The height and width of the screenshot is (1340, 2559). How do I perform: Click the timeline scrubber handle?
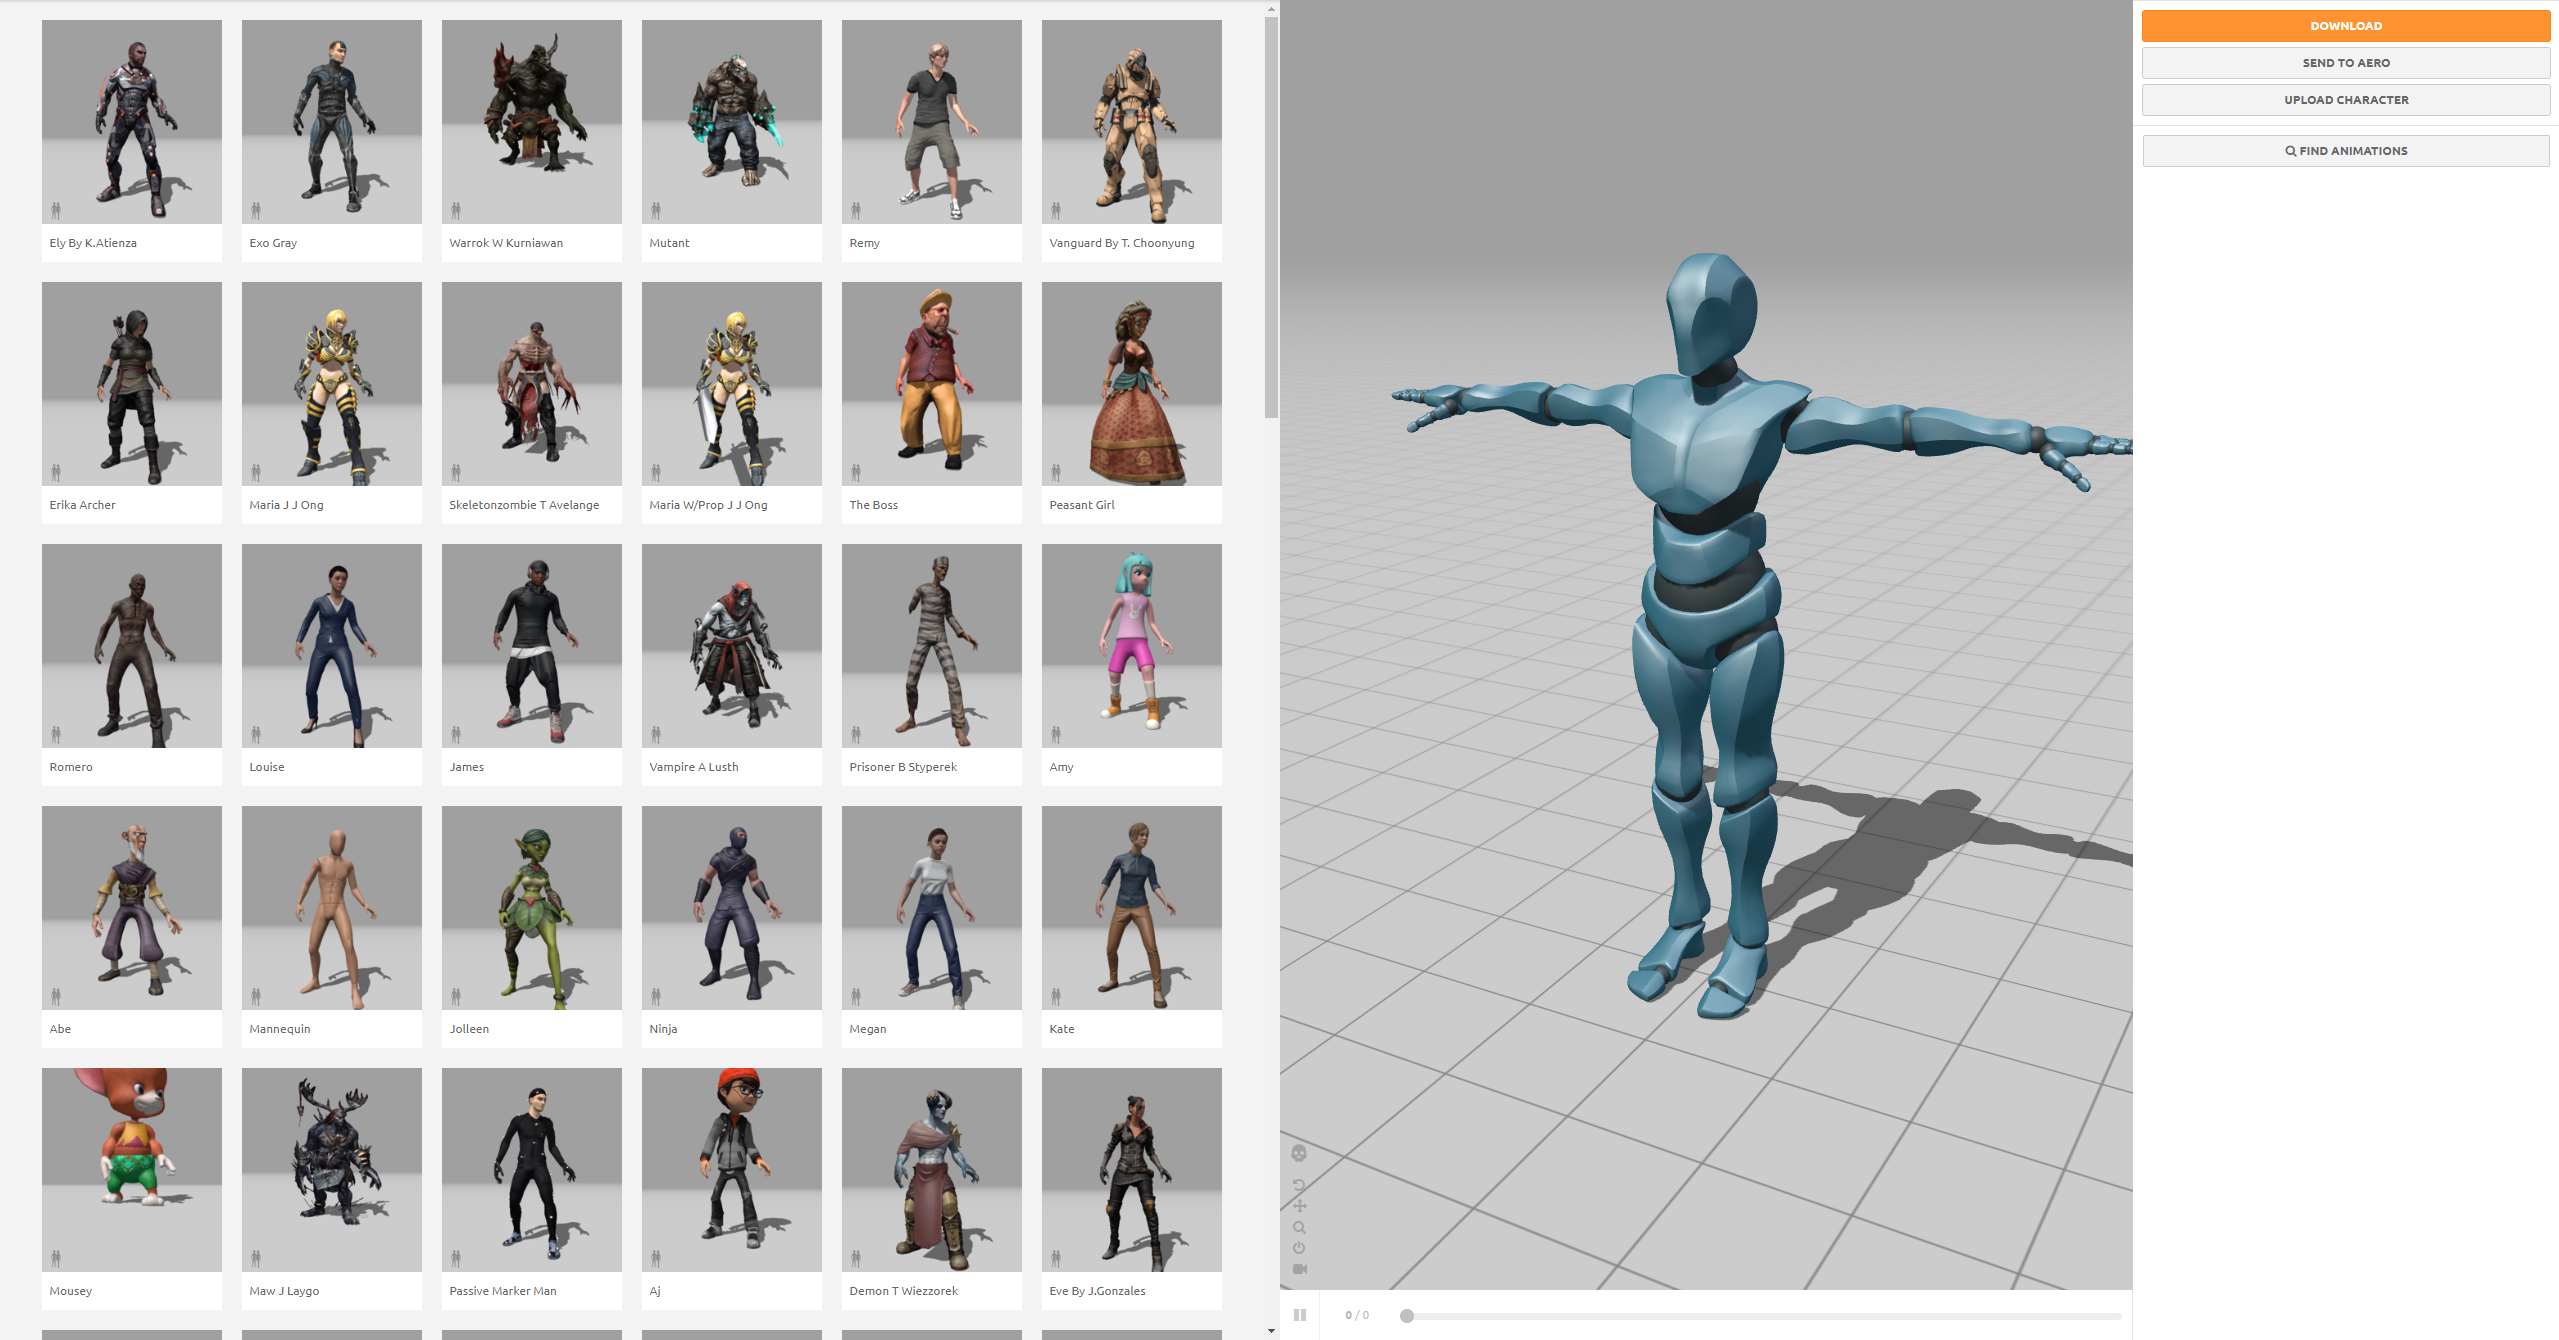tap(1408, 1315)
